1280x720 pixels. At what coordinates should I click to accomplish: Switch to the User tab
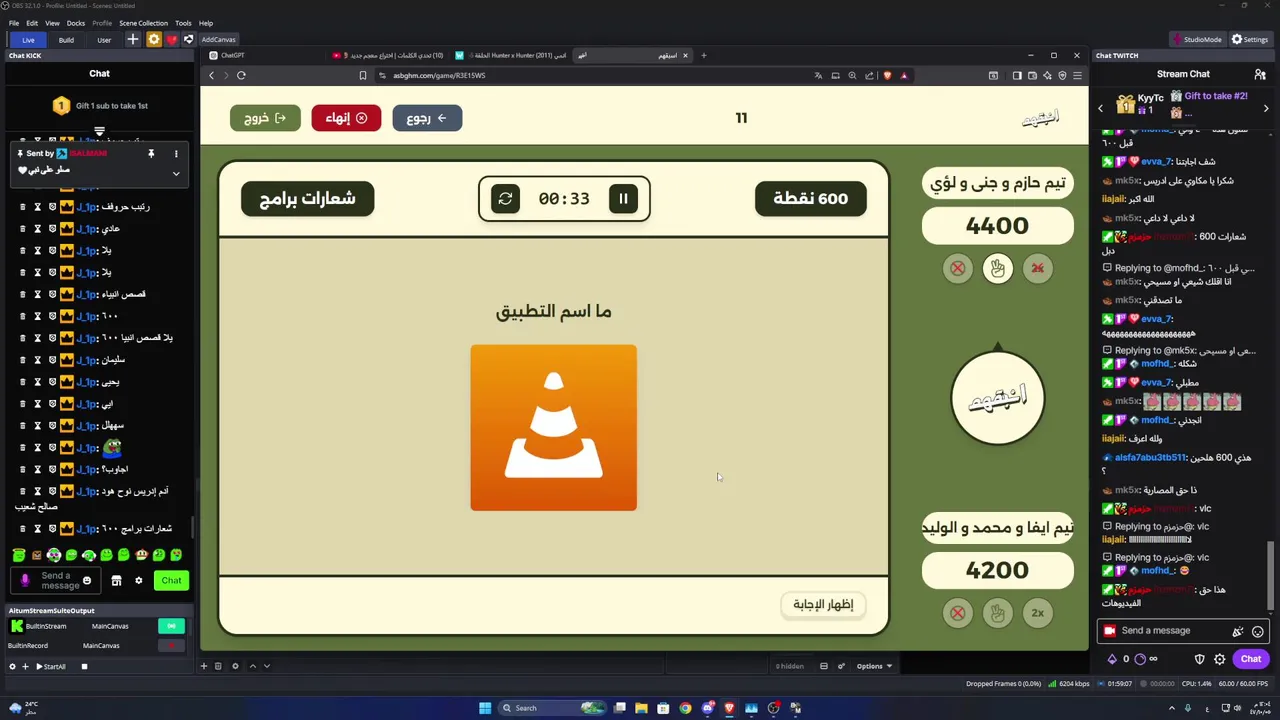coord(104,40)
